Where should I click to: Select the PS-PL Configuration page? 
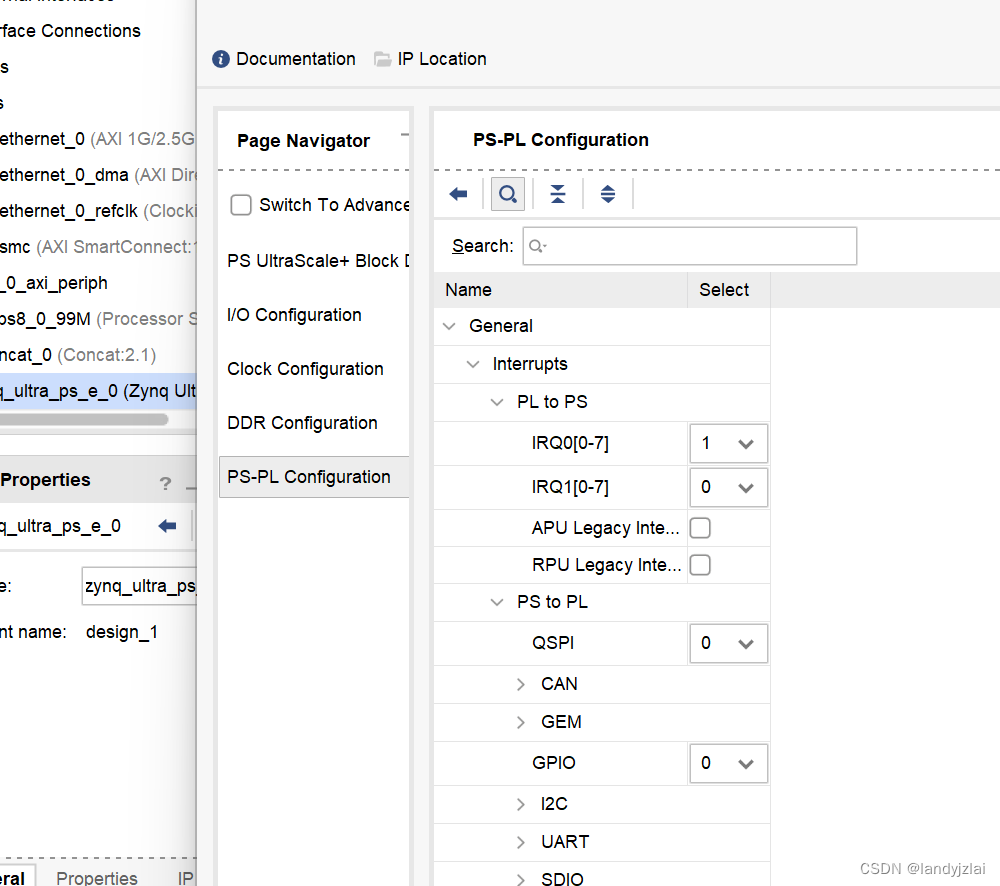point(314,477)
